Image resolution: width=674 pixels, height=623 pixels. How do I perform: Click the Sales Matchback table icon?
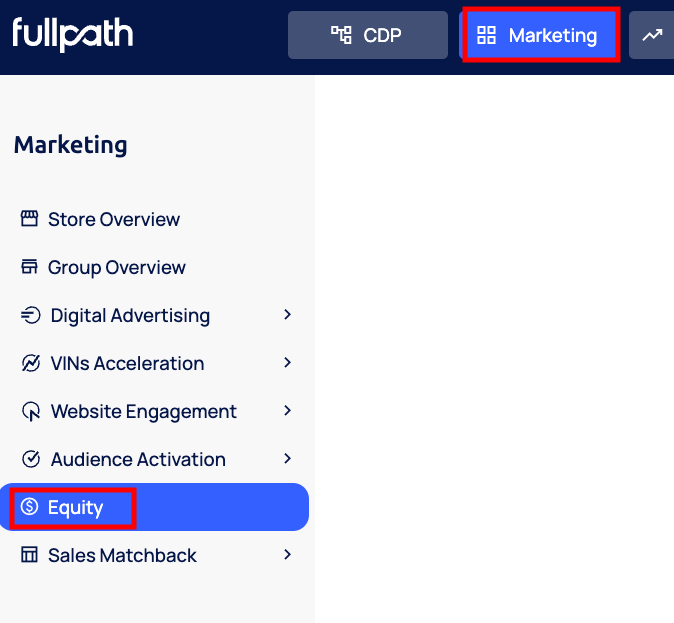coord(29,555)
